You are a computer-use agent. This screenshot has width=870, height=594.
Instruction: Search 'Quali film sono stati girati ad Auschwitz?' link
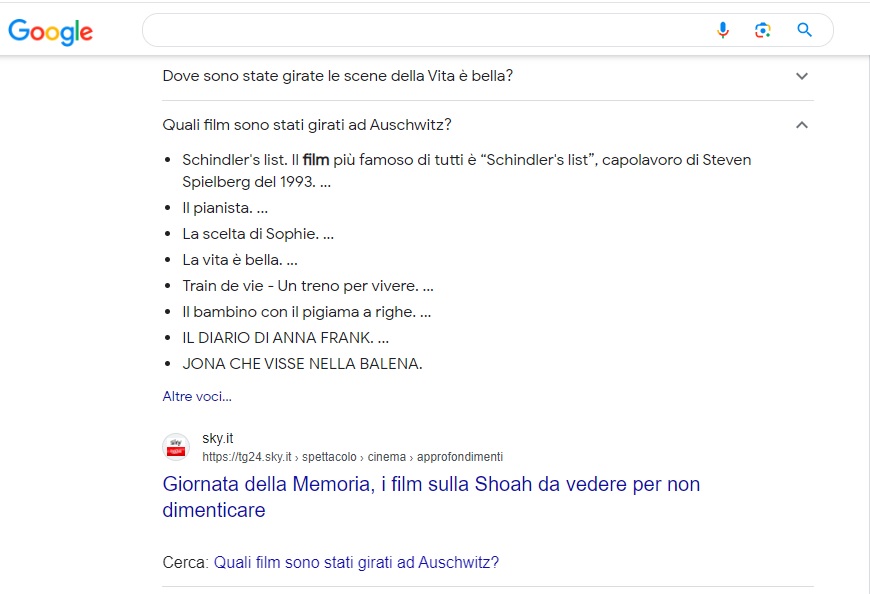coord(356,562)
